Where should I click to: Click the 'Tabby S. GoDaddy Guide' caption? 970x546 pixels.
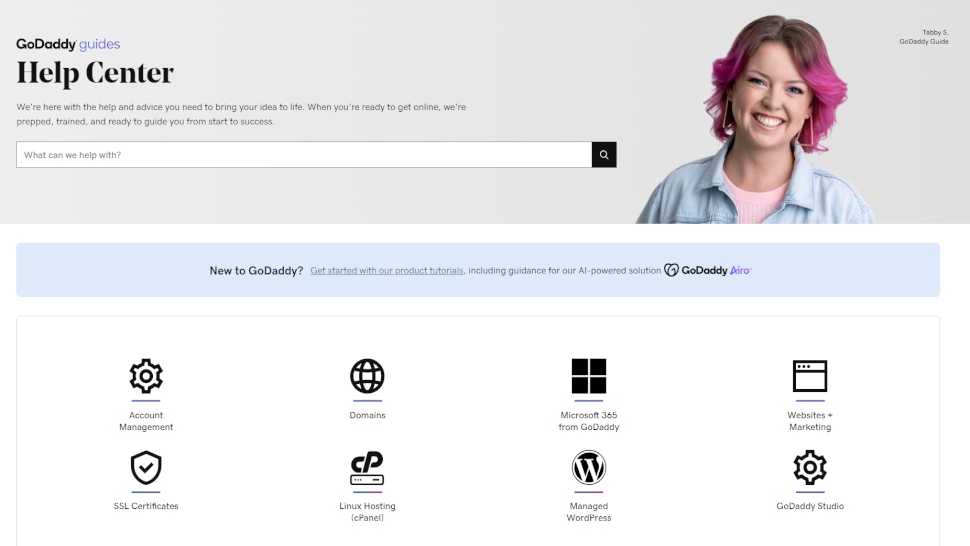(x=924, y=36)
